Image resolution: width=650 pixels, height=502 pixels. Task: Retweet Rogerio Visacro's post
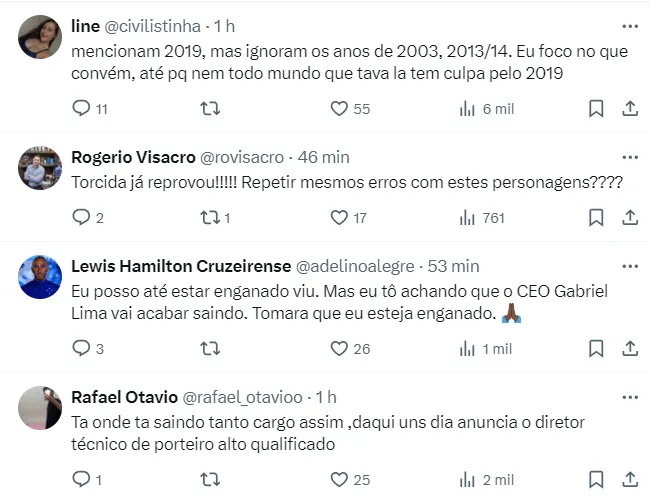pos(210,217)
